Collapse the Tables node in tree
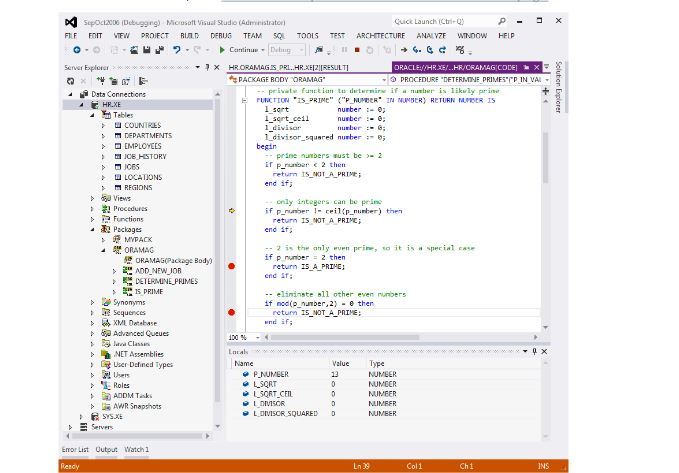Image resolution: width=679 pixels, height=473 pixels. (93, 115)
